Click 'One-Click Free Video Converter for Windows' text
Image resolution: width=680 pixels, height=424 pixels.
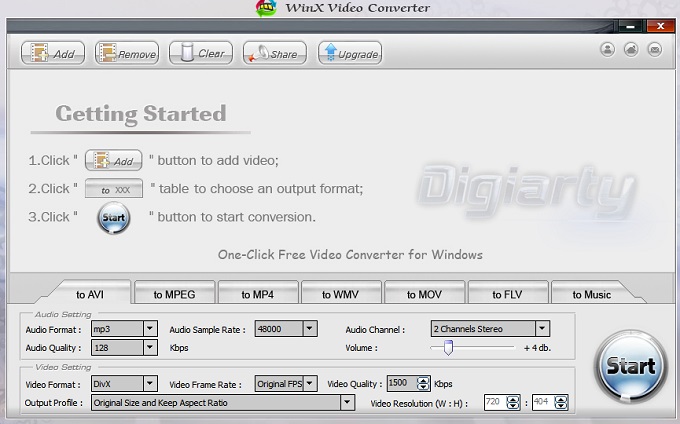tap(350, 254)
